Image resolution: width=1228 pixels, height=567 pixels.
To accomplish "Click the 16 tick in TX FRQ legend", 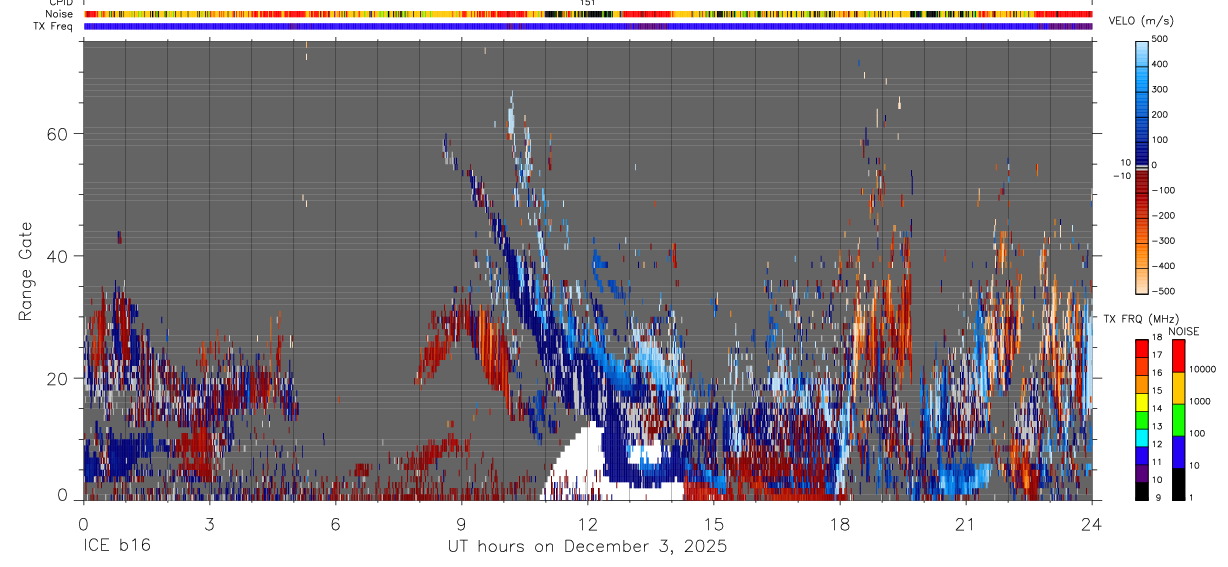I will (x=1157, y=373).
